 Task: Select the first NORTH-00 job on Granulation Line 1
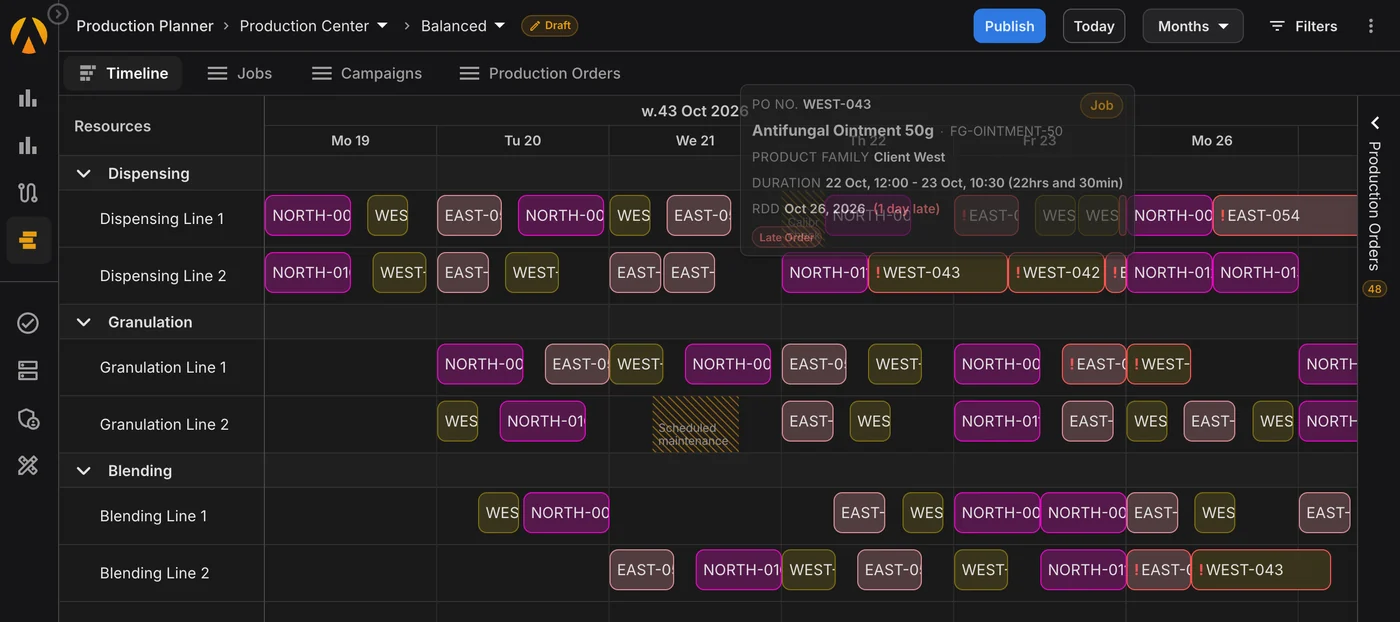pyautogui.click(x=480, y=364)
